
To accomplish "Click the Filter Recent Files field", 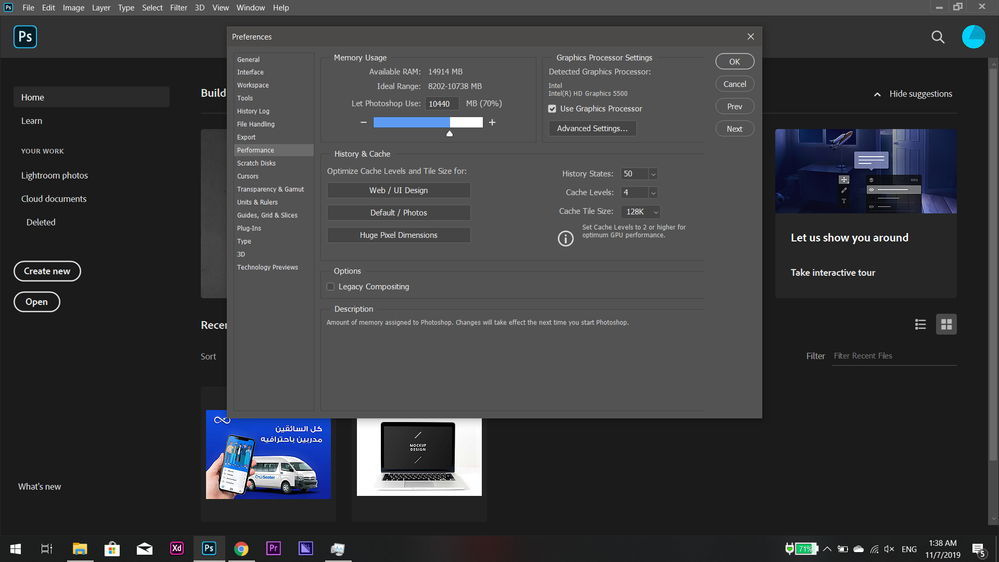I will (x=894, y=356).
